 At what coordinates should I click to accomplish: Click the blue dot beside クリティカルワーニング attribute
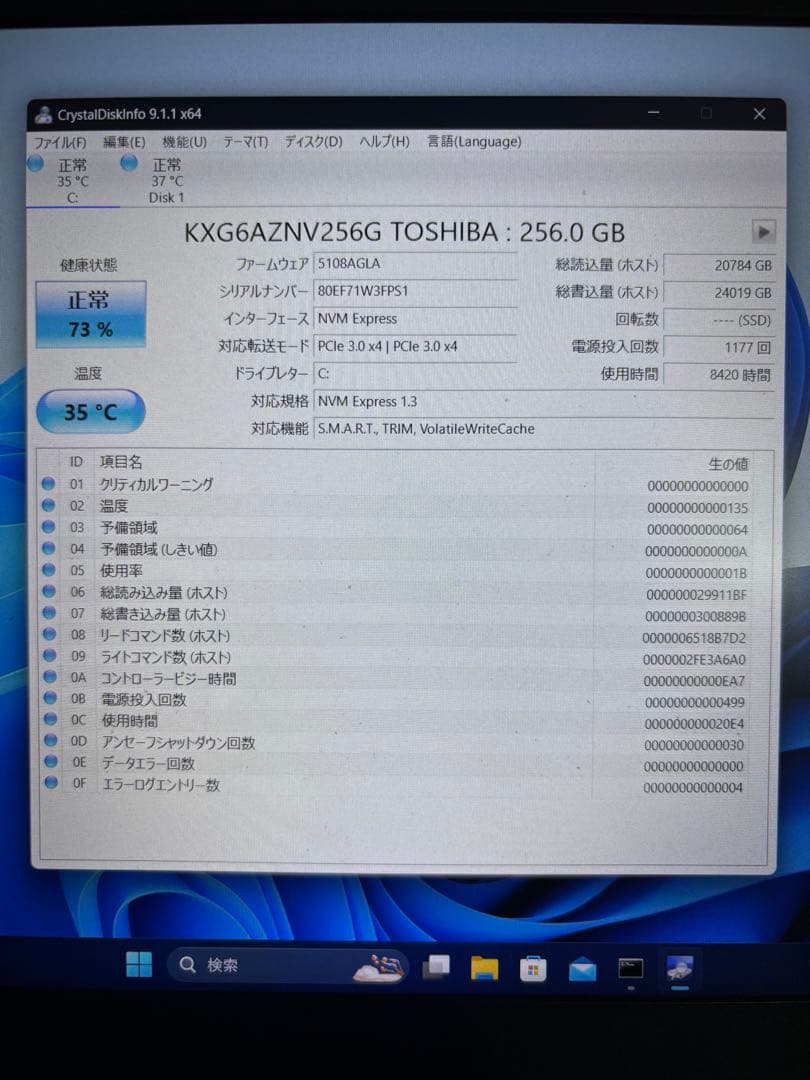pos(49,485)
